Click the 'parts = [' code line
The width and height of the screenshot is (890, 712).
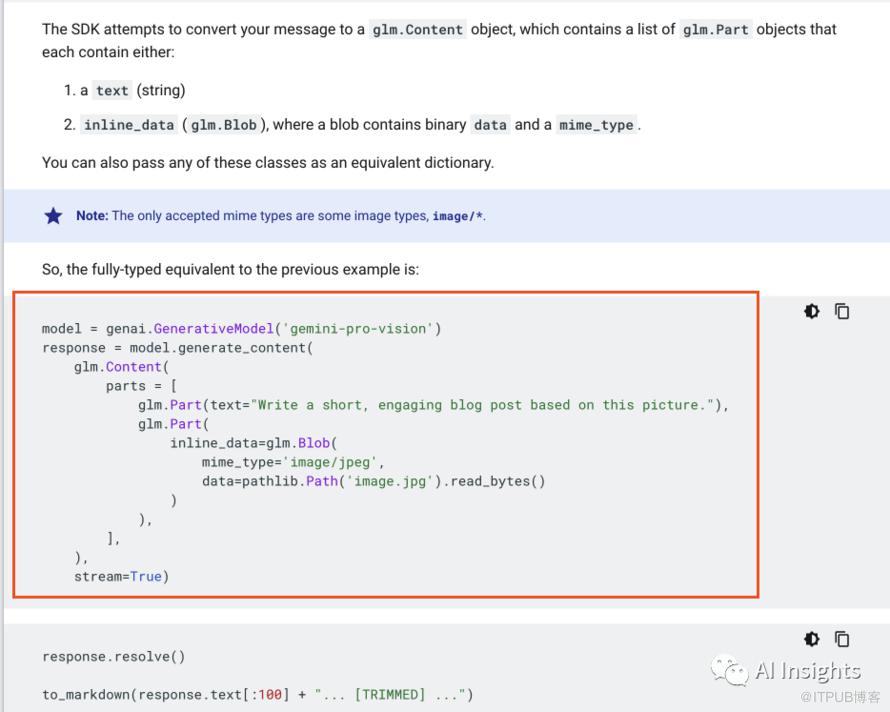(141, 386)
